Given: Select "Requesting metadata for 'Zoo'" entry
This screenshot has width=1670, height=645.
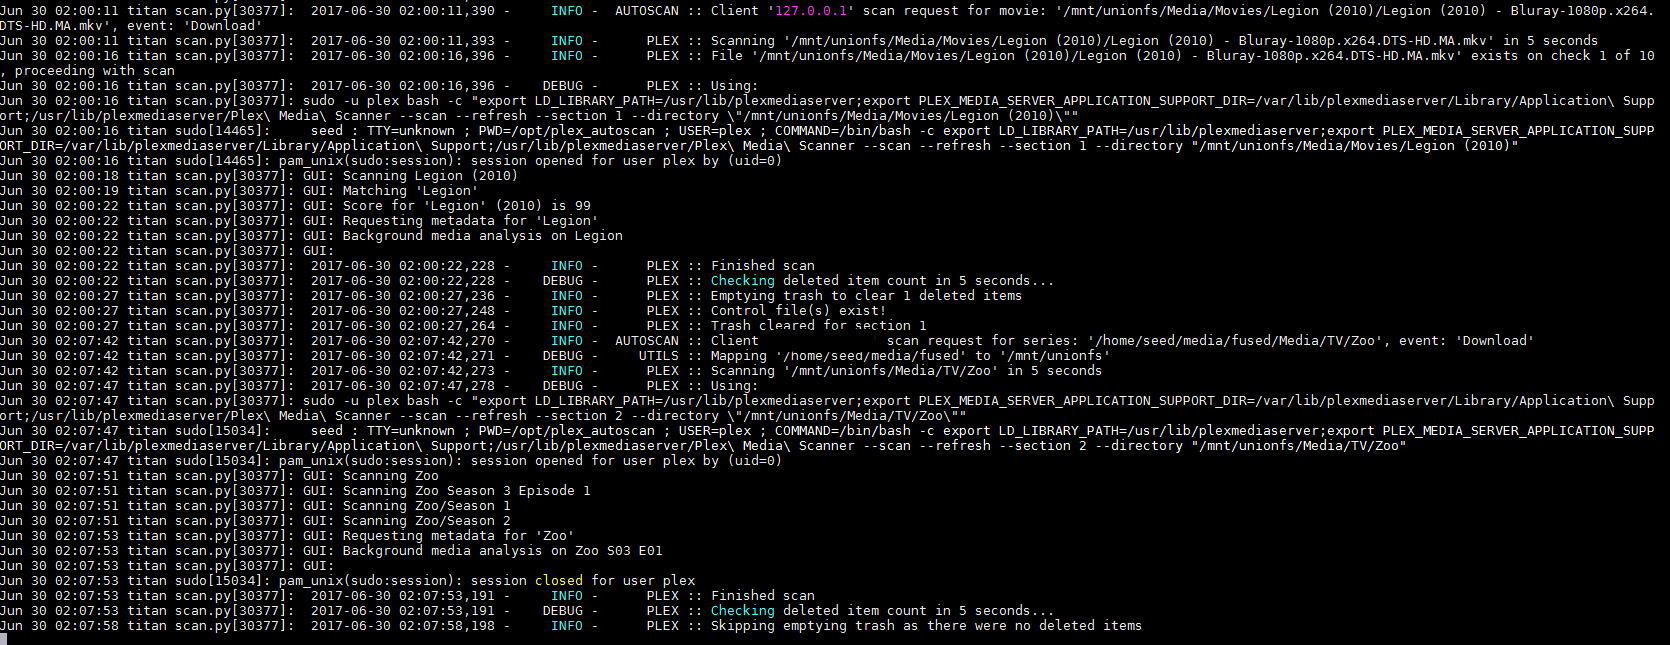Looking at the screenshot, I should pos(458,536).
